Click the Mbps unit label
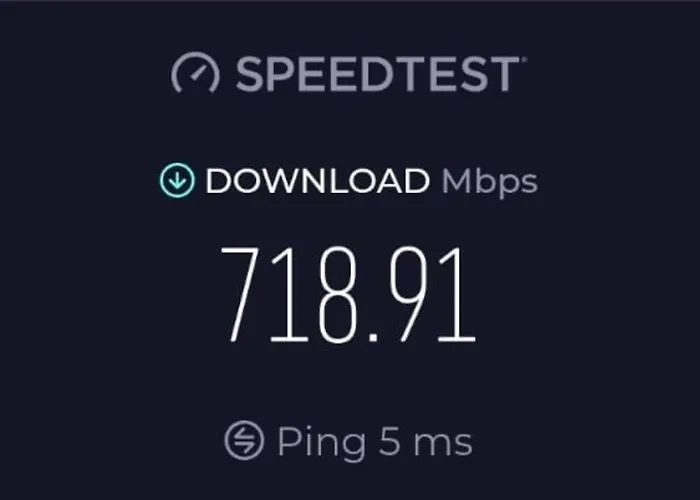700x500 pixels. click(489, 183)
